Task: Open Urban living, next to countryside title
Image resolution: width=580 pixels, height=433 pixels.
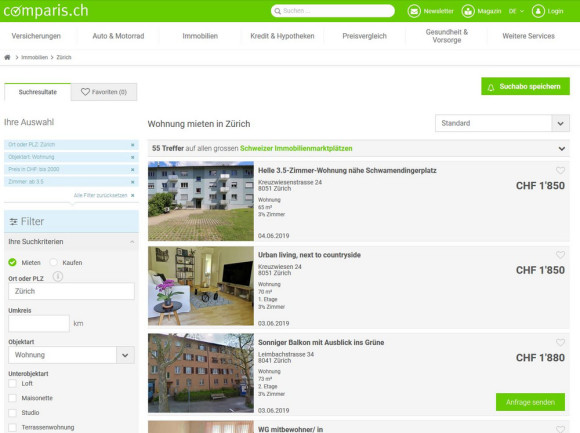Action: 309,255
